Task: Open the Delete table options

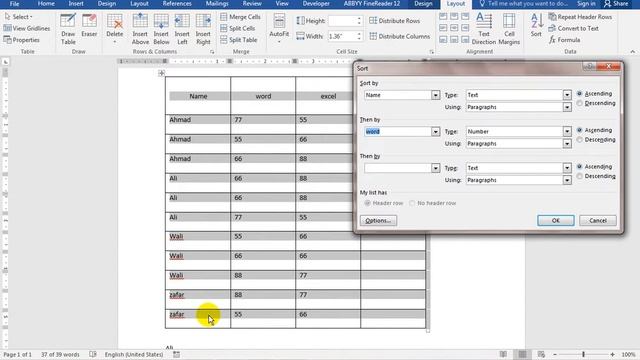Action: click(115, 29)
